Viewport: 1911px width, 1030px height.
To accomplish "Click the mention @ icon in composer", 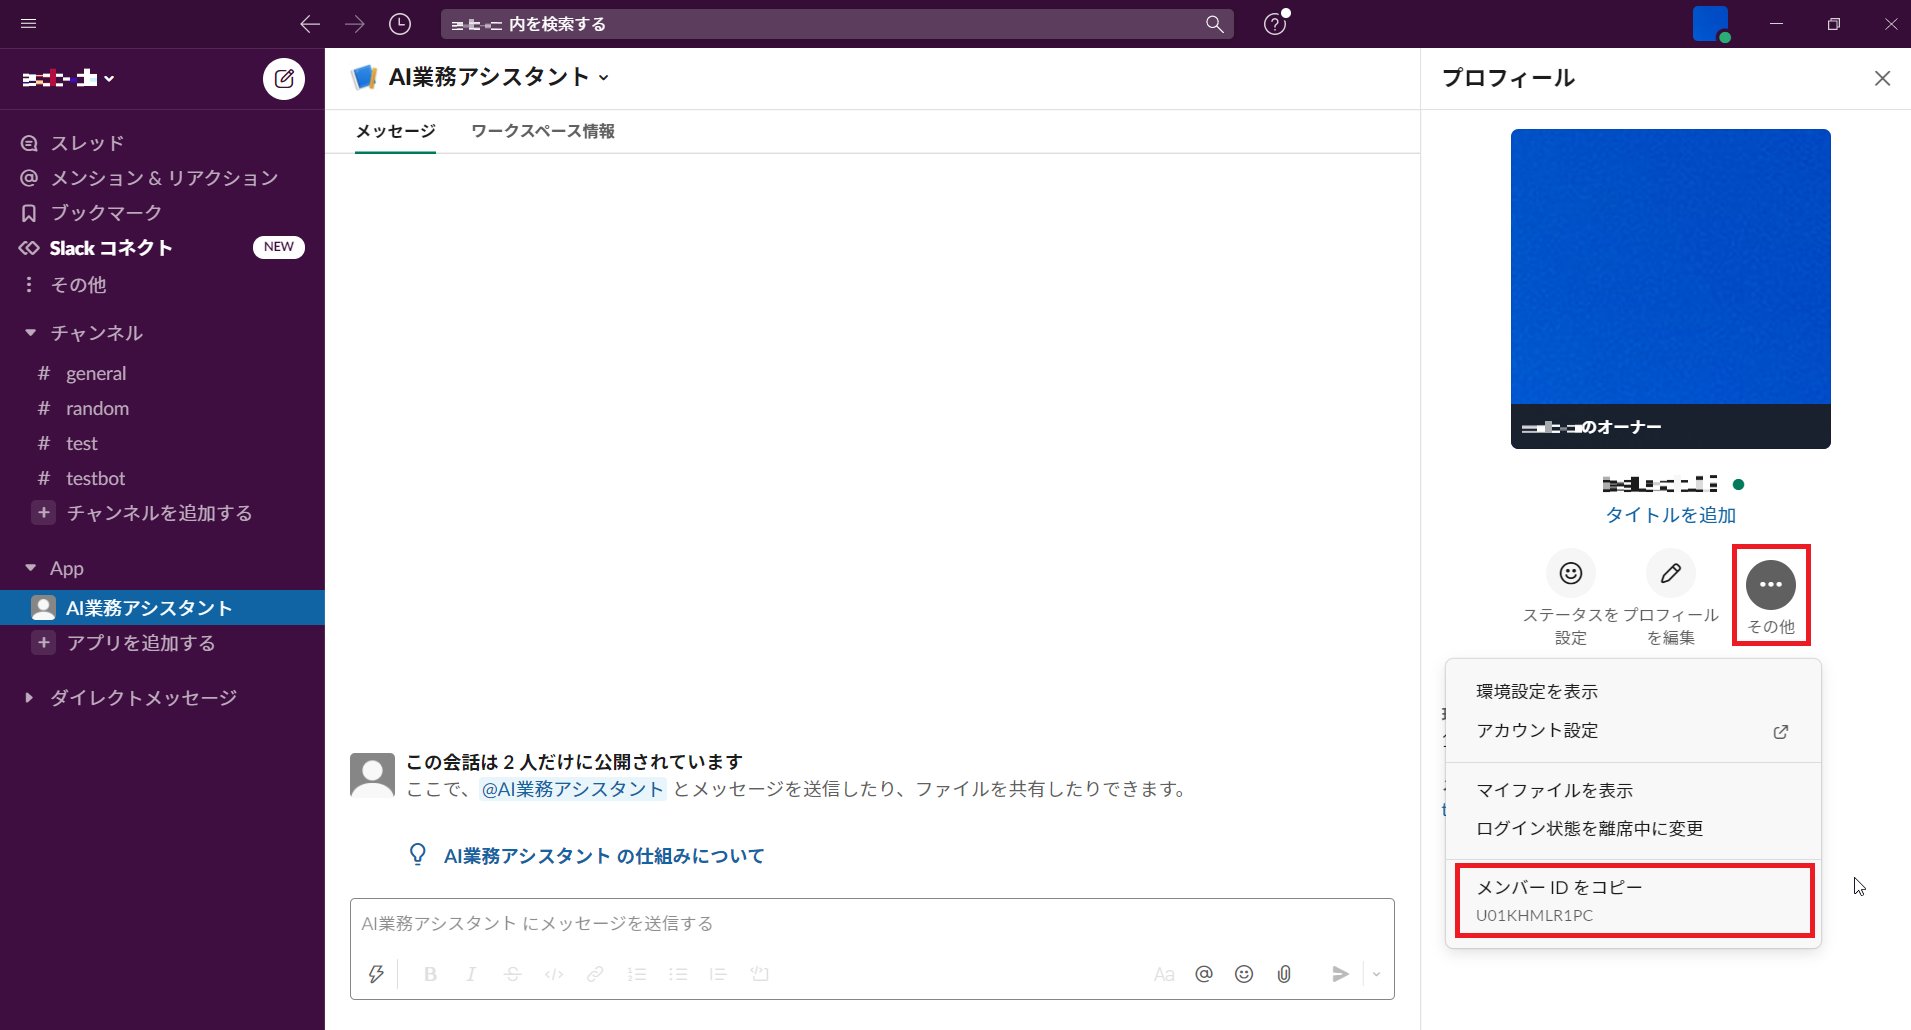I will click(x=1204, y=974).
